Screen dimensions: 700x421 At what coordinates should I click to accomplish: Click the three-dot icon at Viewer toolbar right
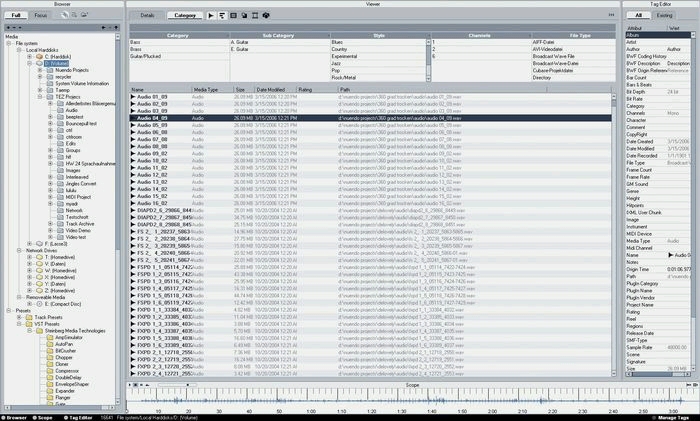click(611, 15)
